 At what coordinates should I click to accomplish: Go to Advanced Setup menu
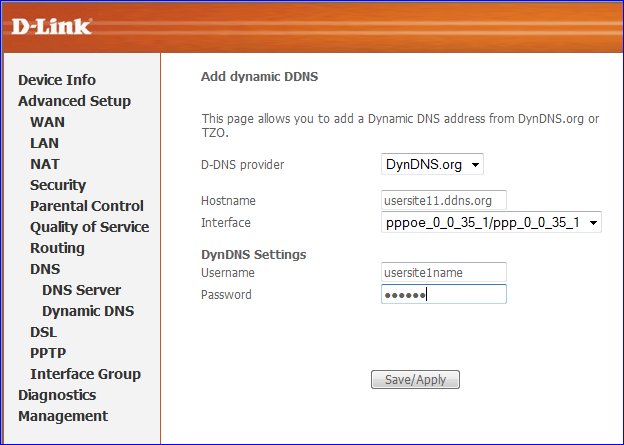[x=74, y=101]
